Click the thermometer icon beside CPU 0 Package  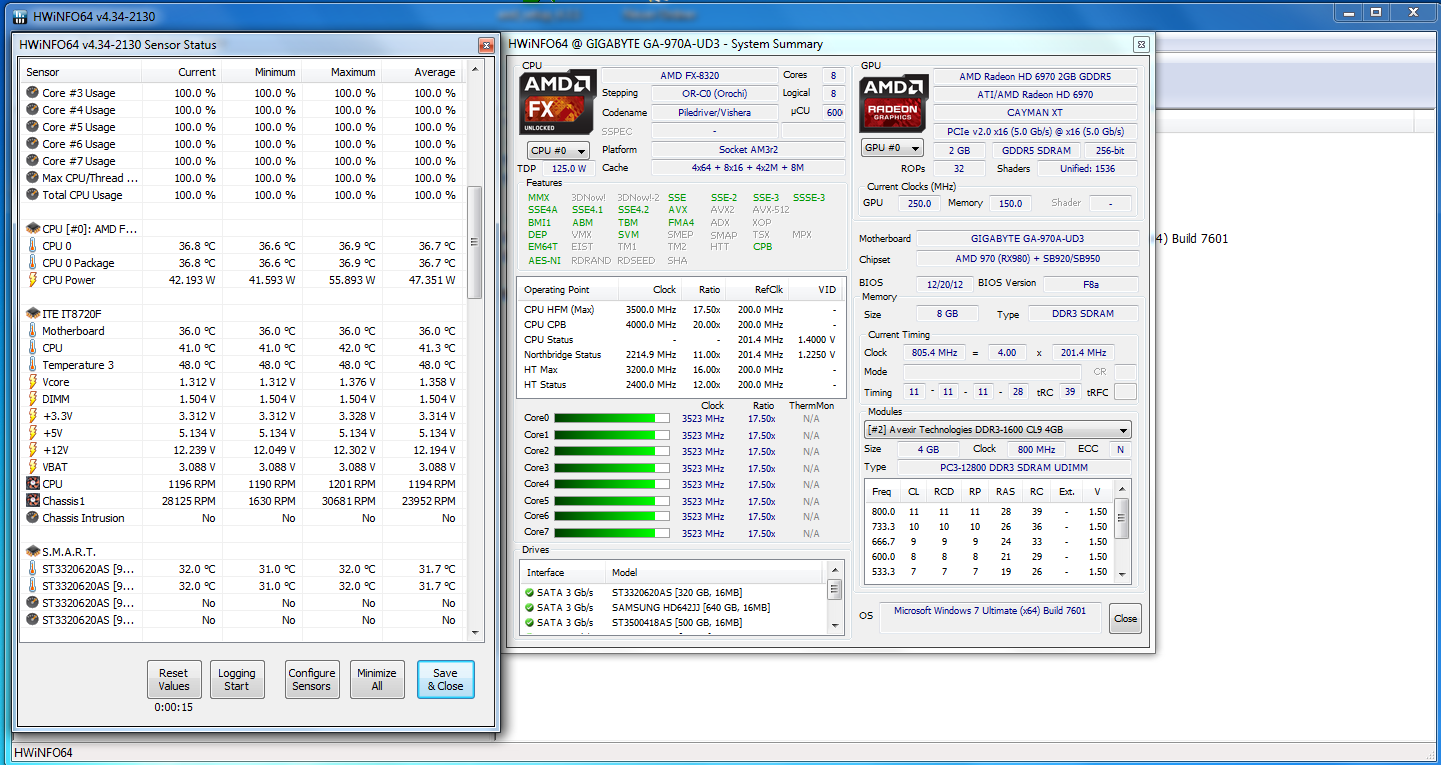click(x=32, y=263)
